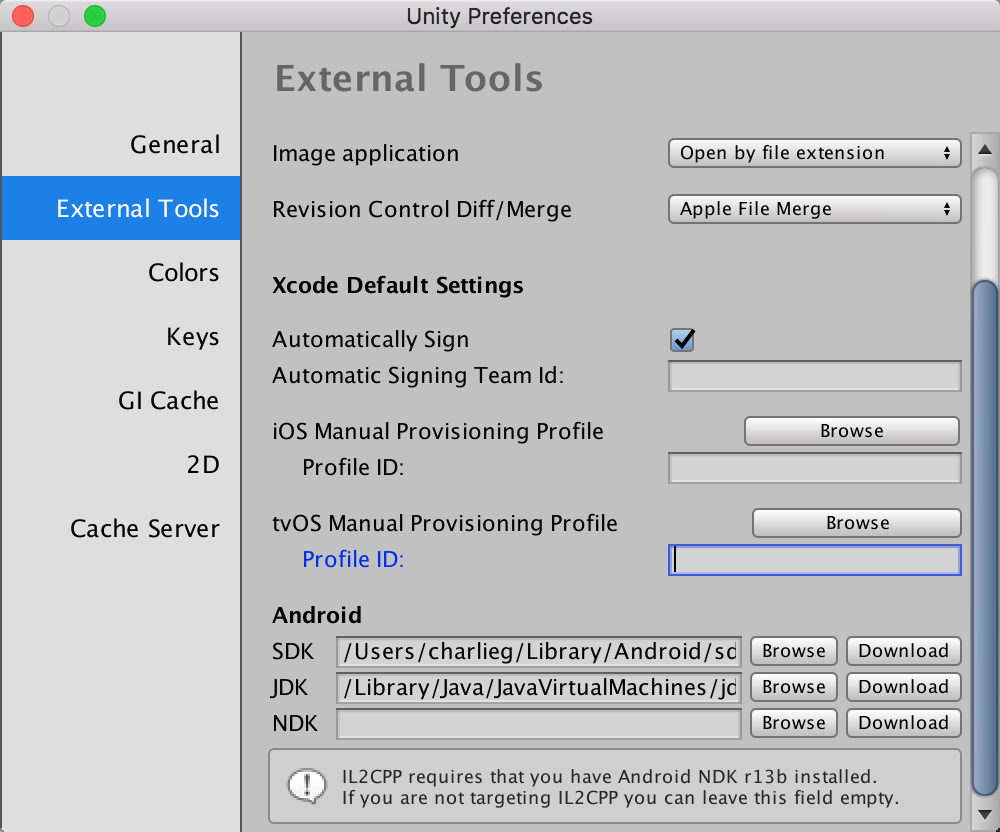Browse for tvOS Manual Provisioning Profile
Image resolution: width=1000 pixels, height=832 pixels.
[x=857, y=523]
